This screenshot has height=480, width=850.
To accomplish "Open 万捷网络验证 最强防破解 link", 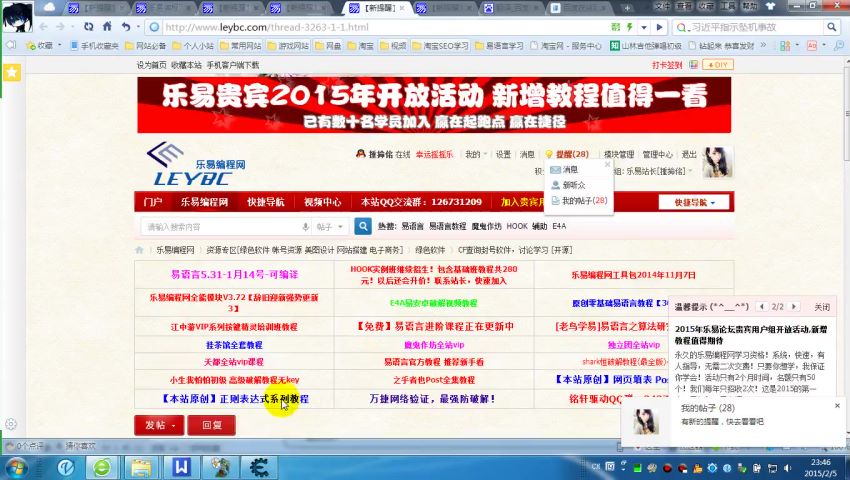I will click(432, 399).
